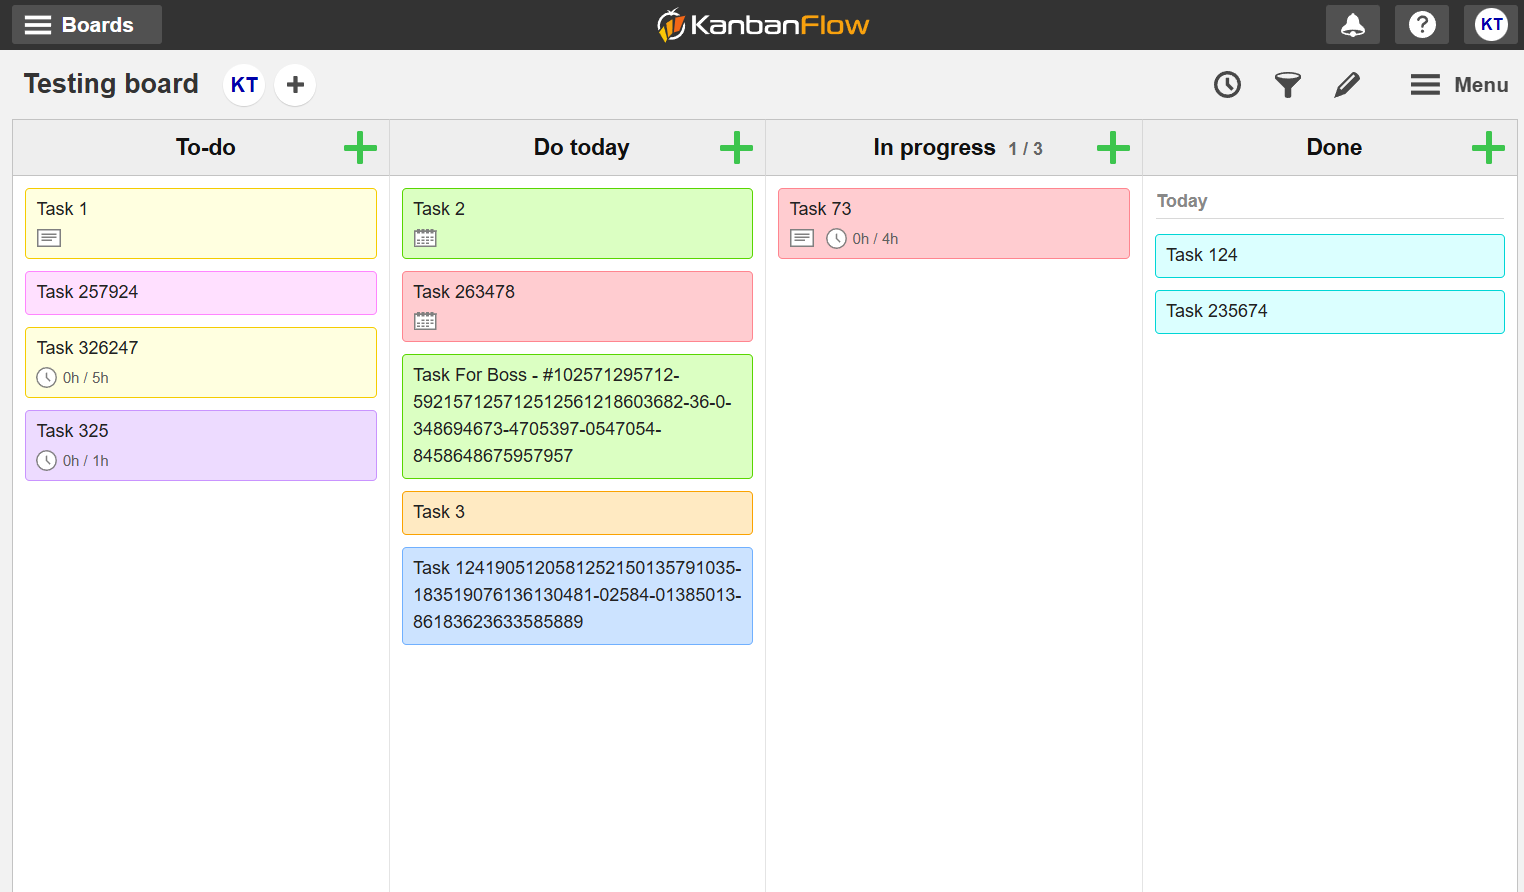Image resolution: width=1524 pixels, height=892 pixels.
Task: Click the edit pencil icon
Action: [1347, 85]
